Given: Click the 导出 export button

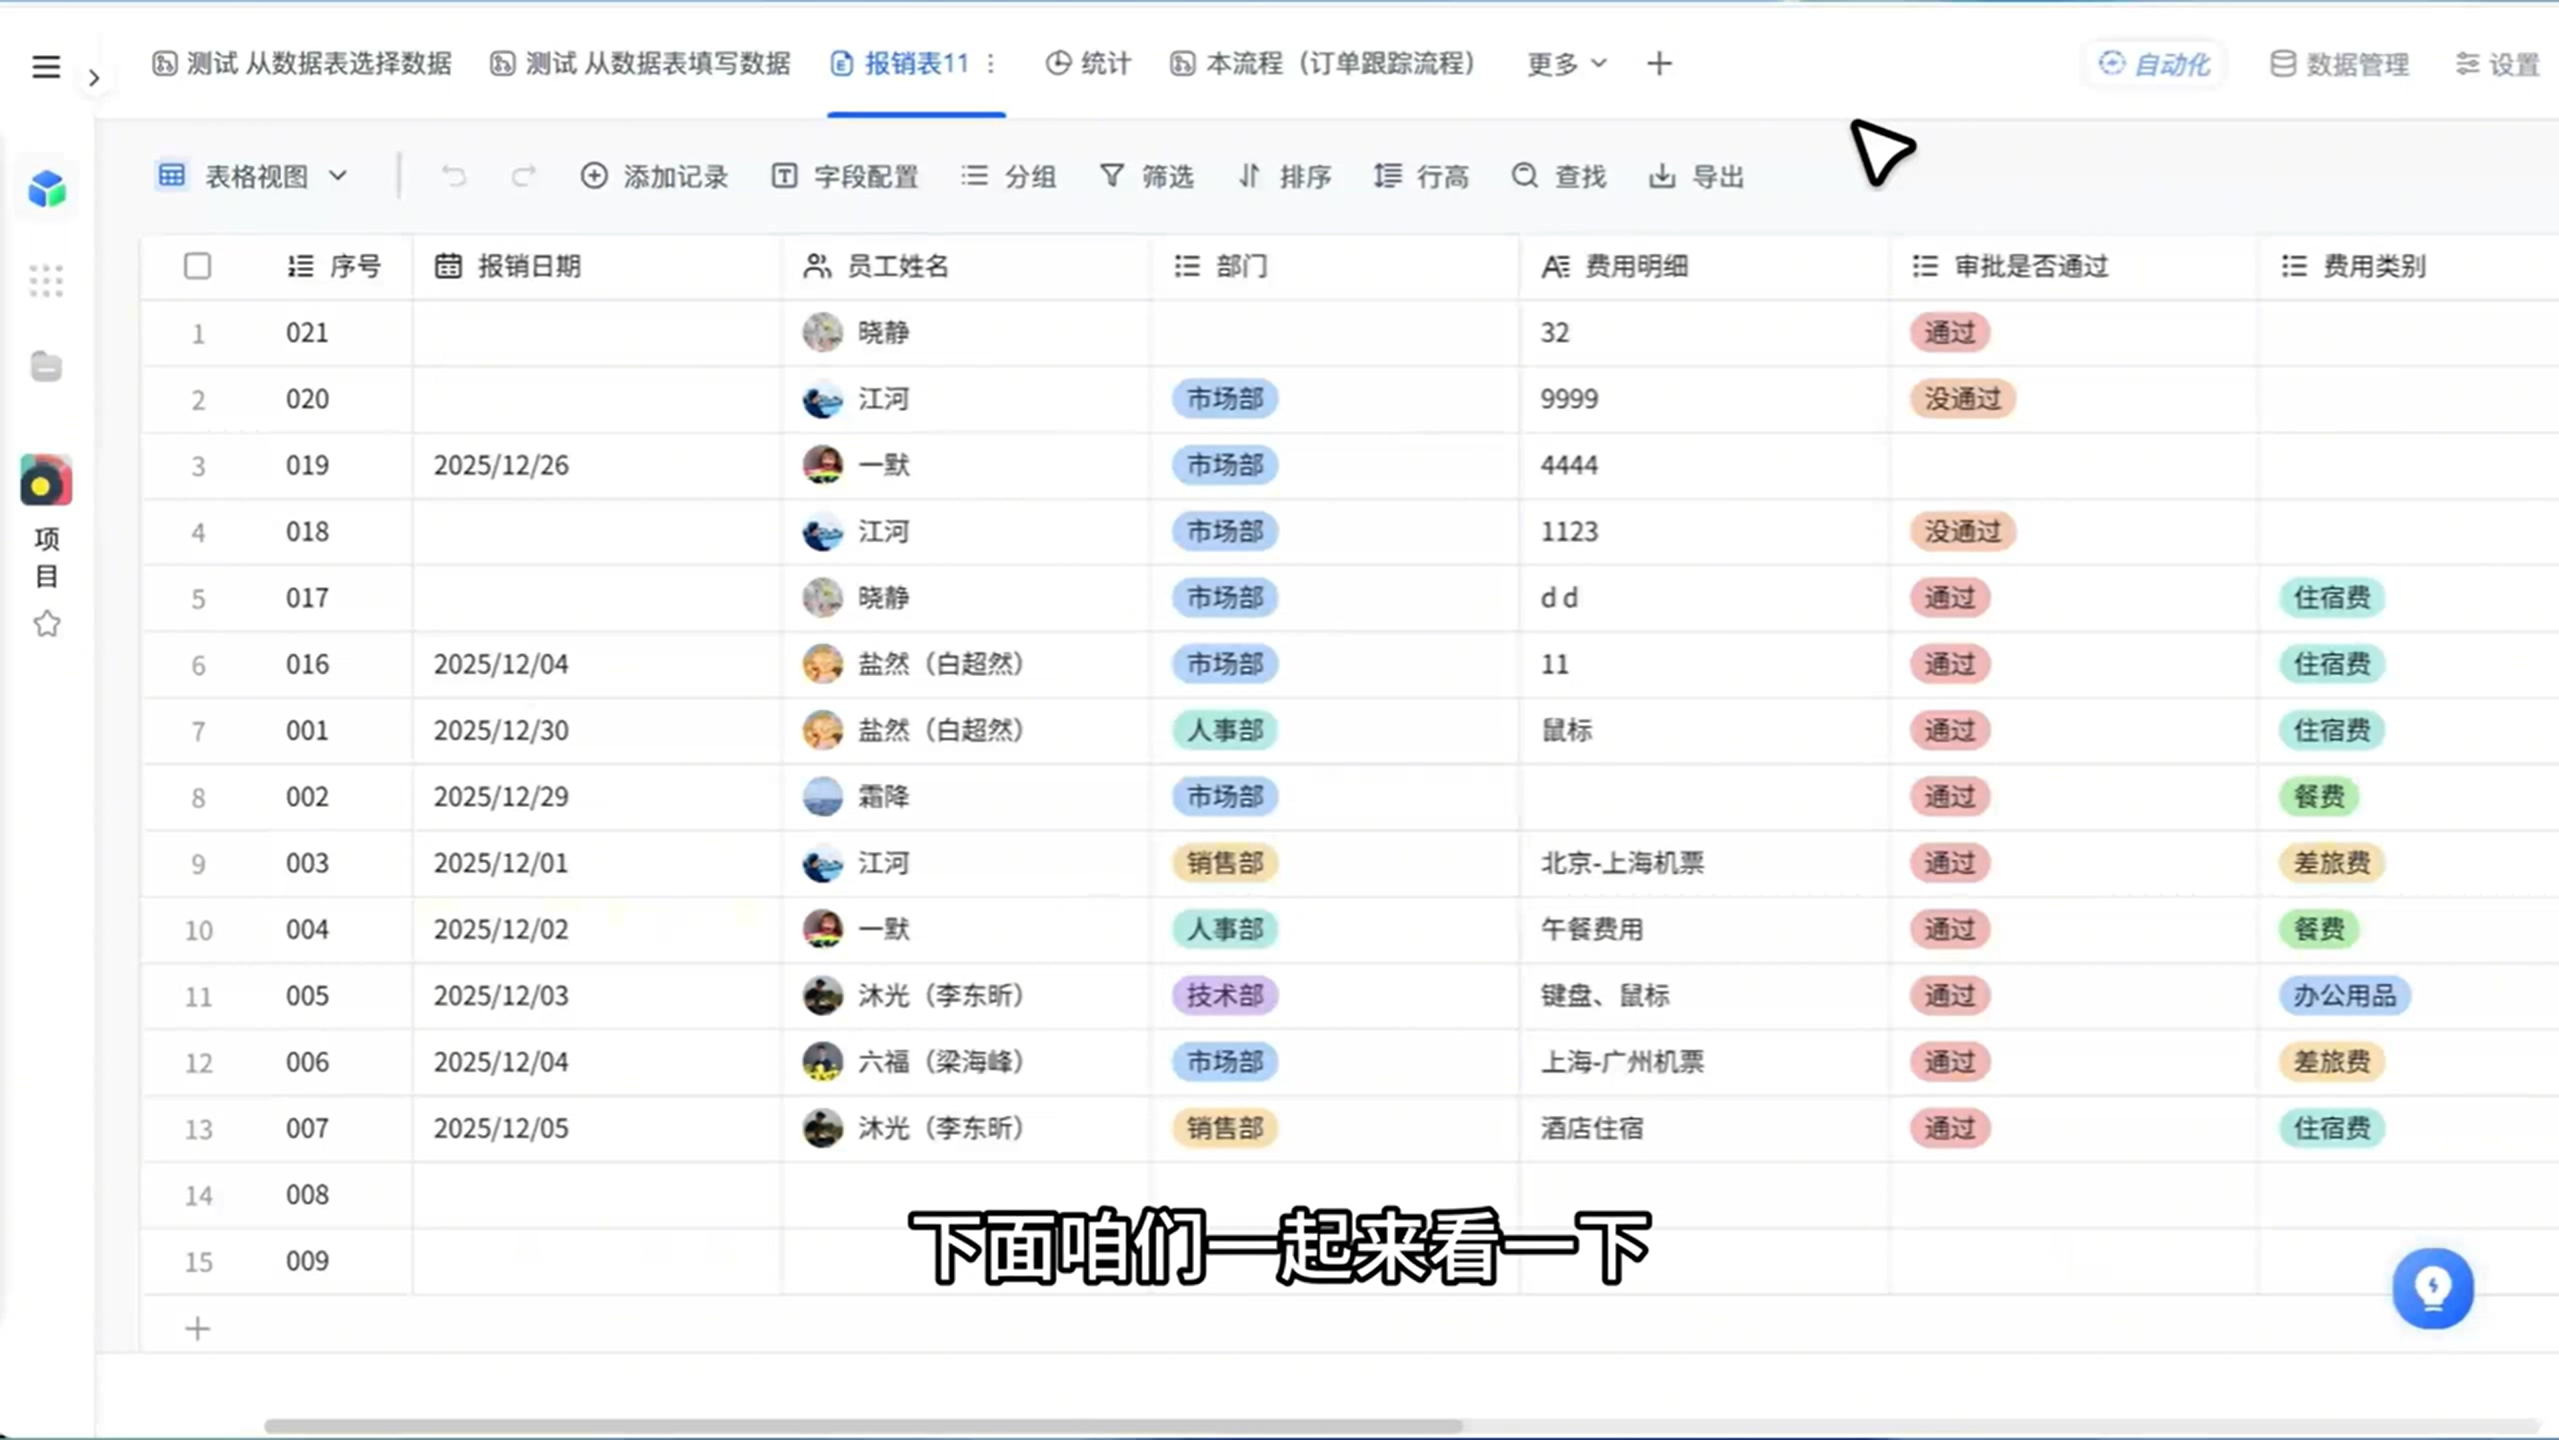Looking at the screenshot, I should coord(1697,176).
